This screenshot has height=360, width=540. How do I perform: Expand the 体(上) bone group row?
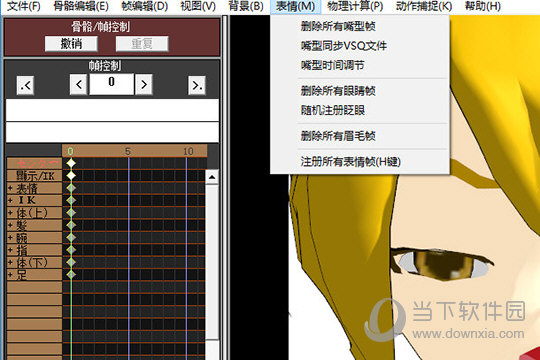point(10,213)
